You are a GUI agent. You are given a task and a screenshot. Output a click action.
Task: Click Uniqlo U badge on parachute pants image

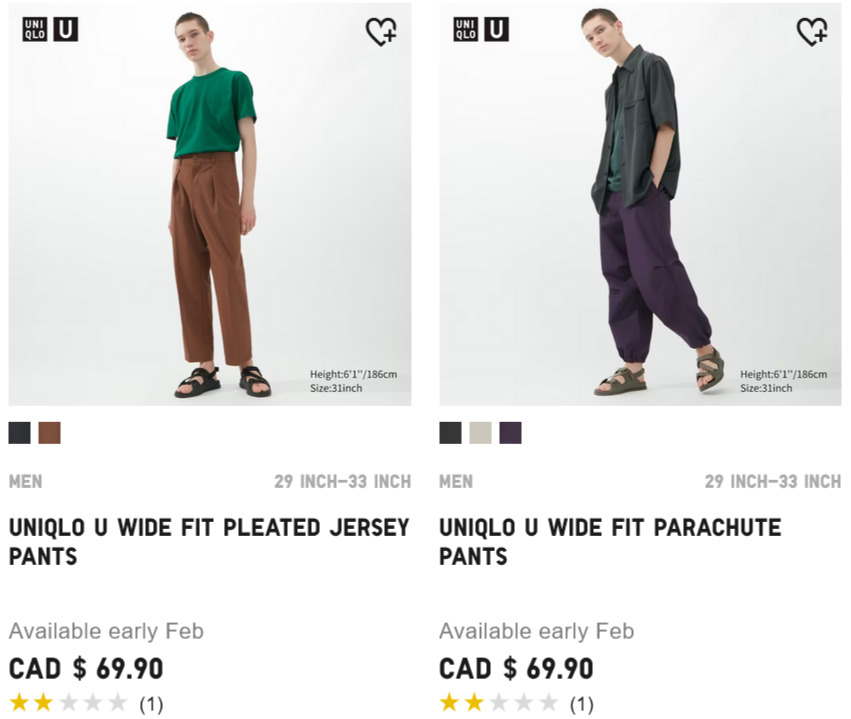[497, 29]
